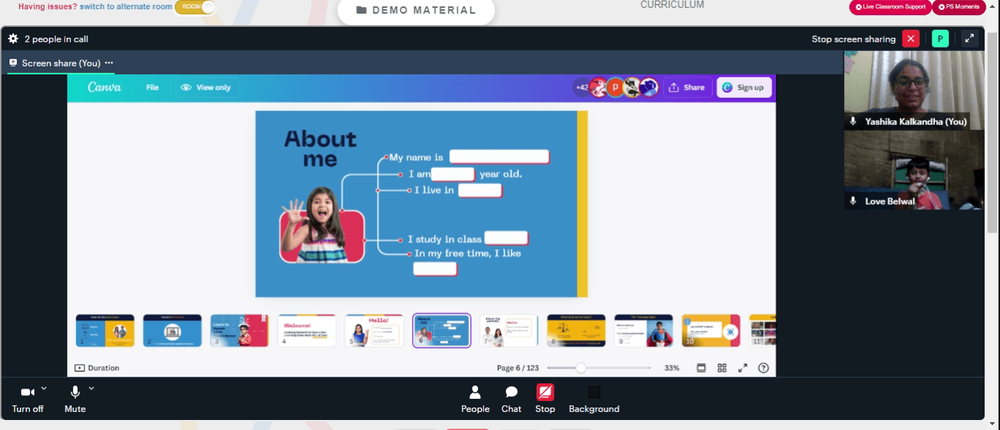Screen dimensions: 1000x430
Task: Click the Canva Sign up button
Action: click(x=744, y=87)
